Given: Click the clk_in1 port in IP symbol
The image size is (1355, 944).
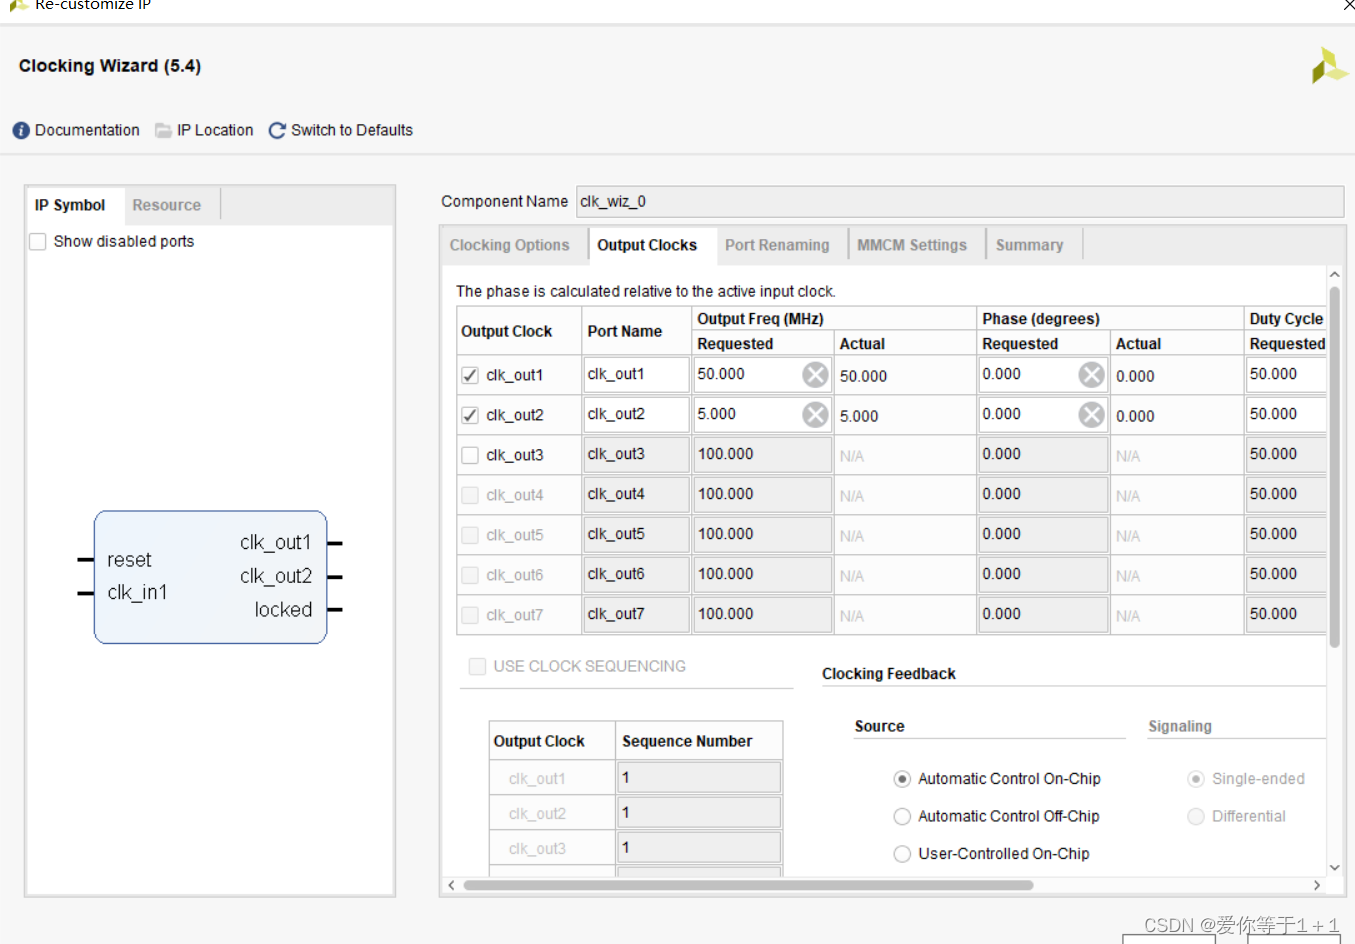Looking at the screenshot, I should pos(137,593).
